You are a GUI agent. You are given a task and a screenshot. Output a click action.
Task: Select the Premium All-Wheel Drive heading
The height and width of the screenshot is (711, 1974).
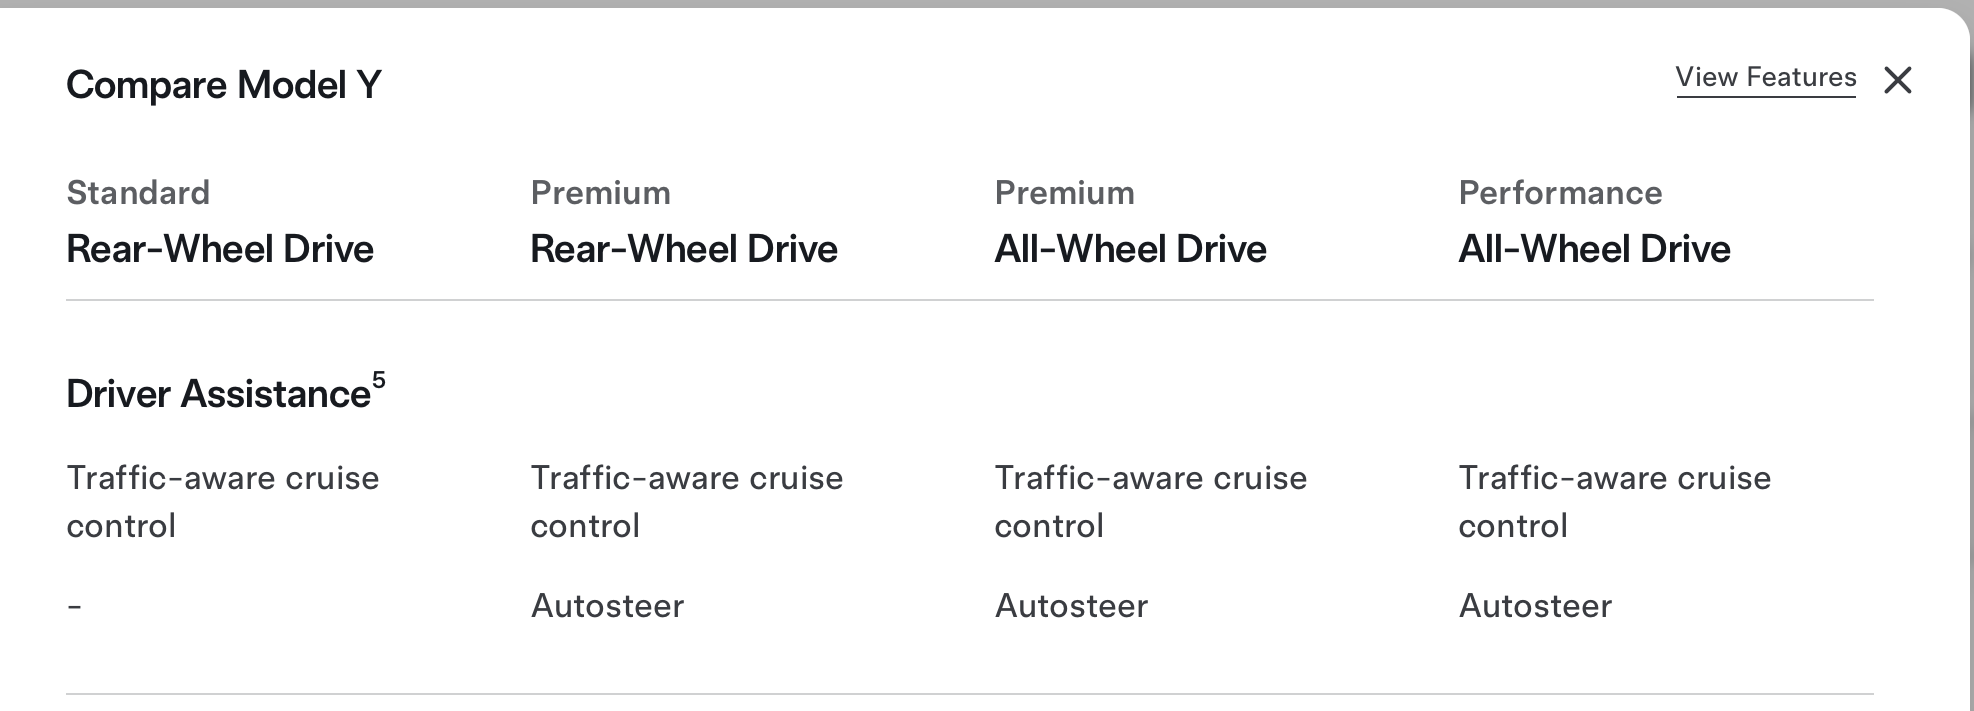click(1130, 249)
